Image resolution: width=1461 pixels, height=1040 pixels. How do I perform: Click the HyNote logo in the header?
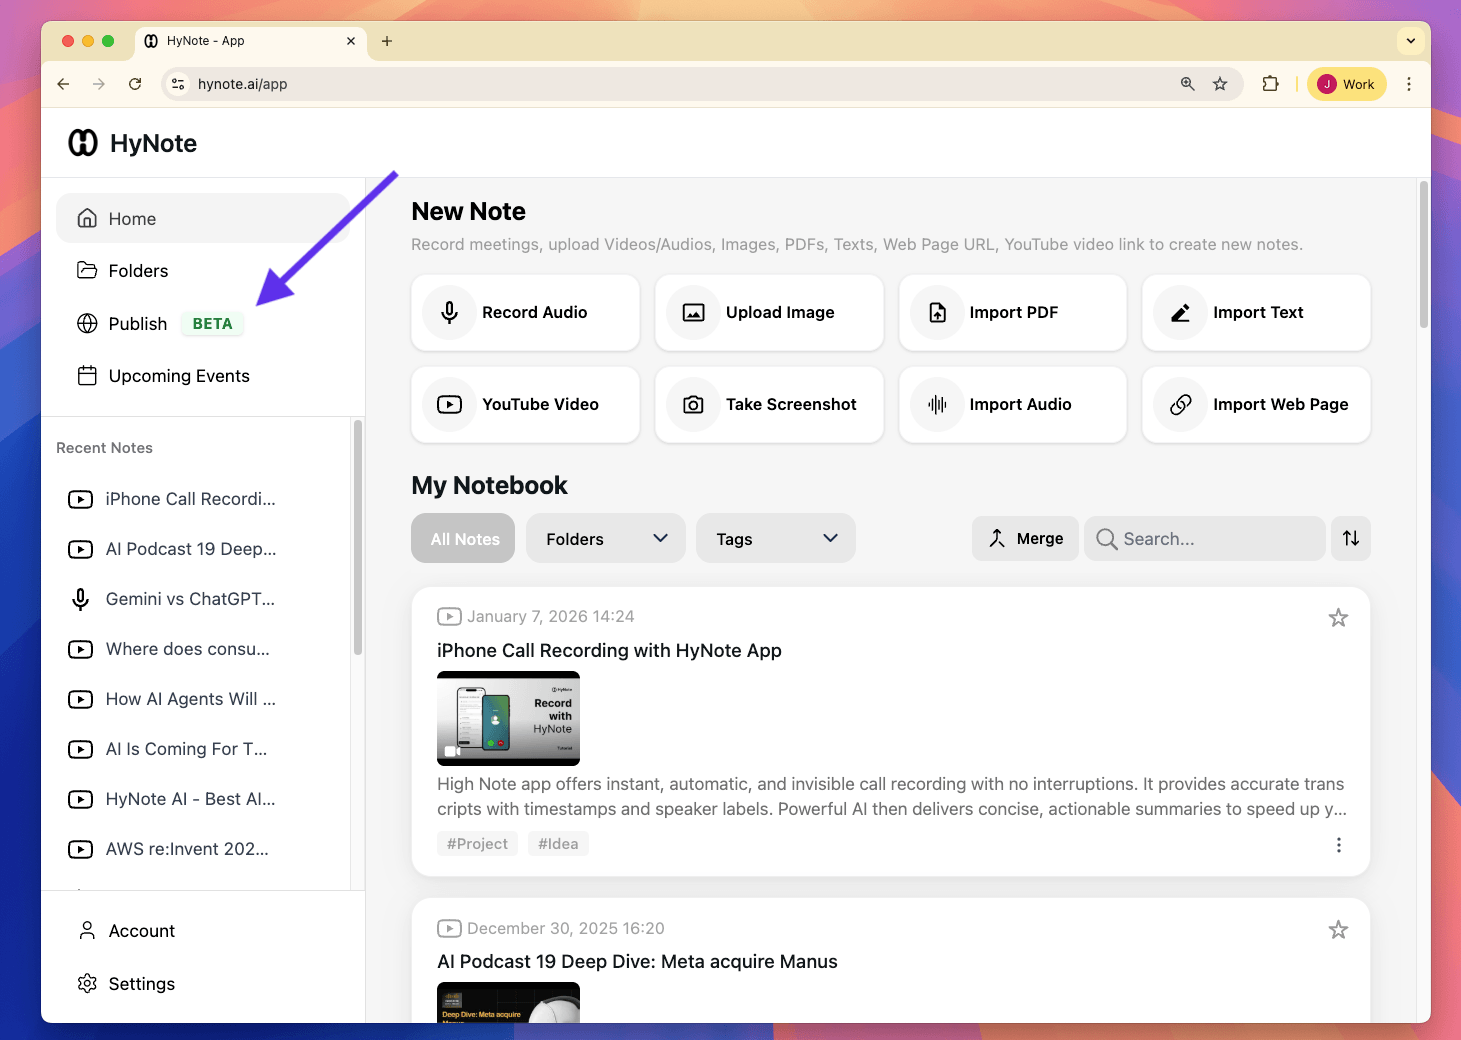[131, 142]
